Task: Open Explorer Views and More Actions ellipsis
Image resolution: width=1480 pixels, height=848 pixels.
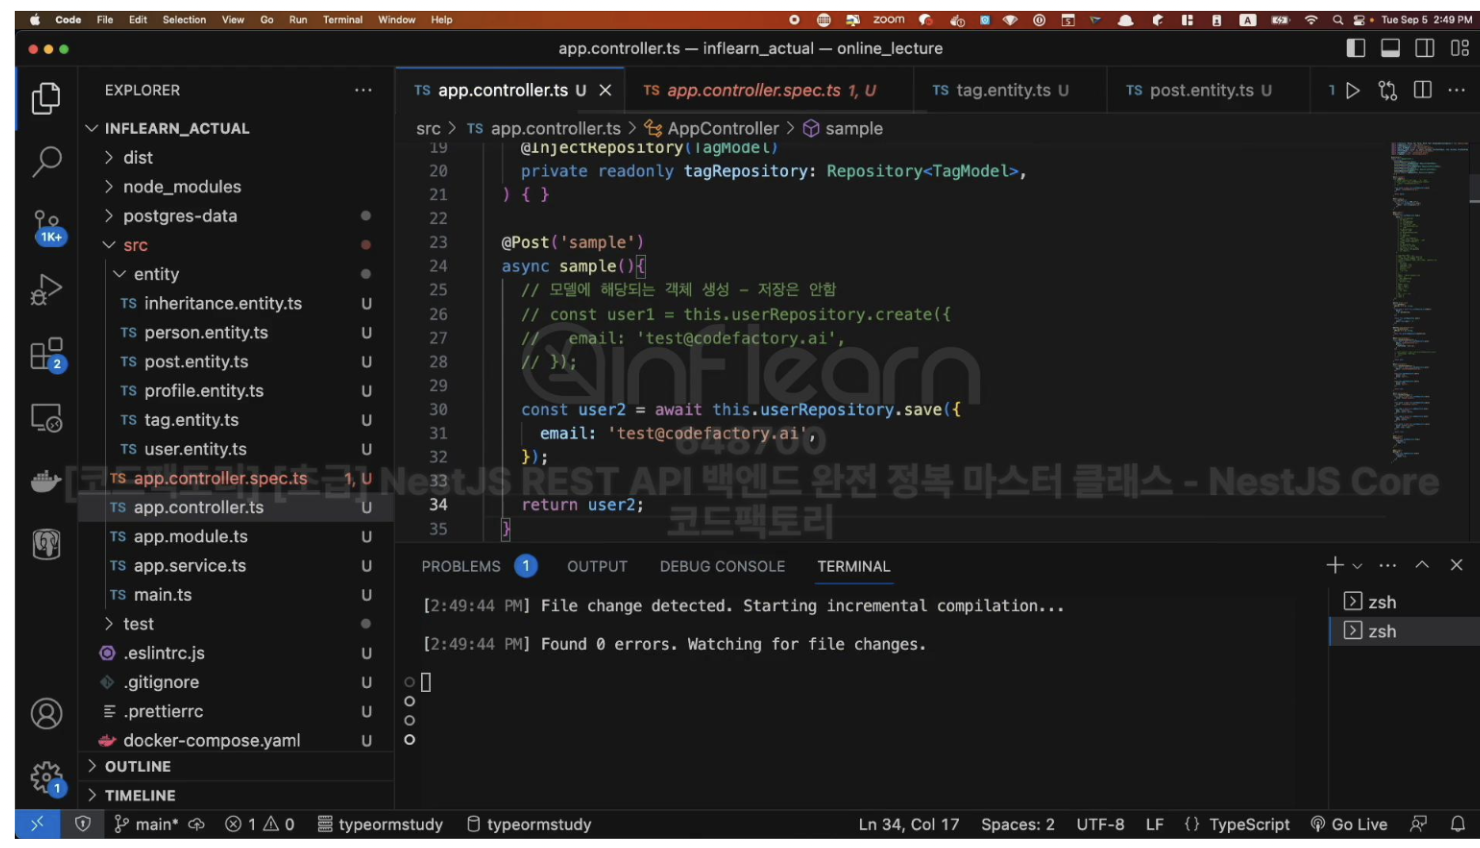Action: [363, 90]
